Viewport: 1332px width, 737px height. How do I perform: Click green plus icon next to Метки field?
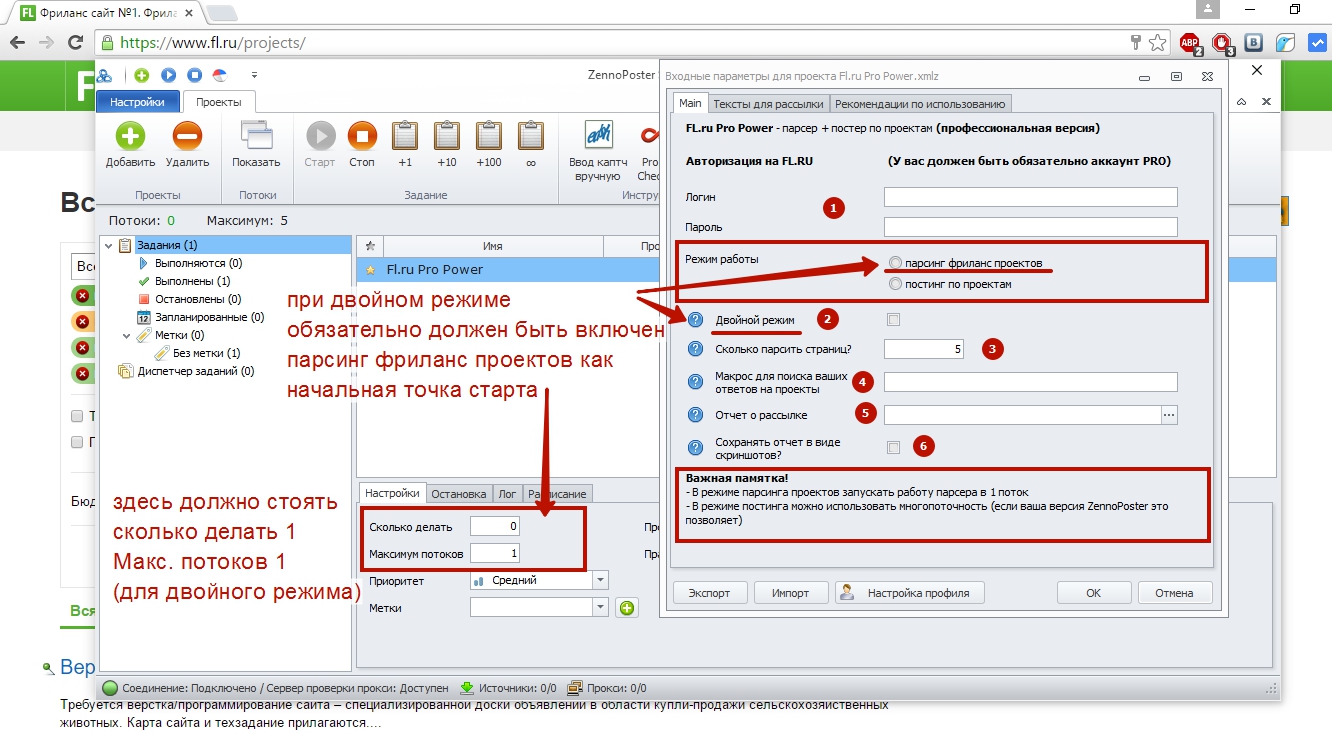tap(627, 607)
